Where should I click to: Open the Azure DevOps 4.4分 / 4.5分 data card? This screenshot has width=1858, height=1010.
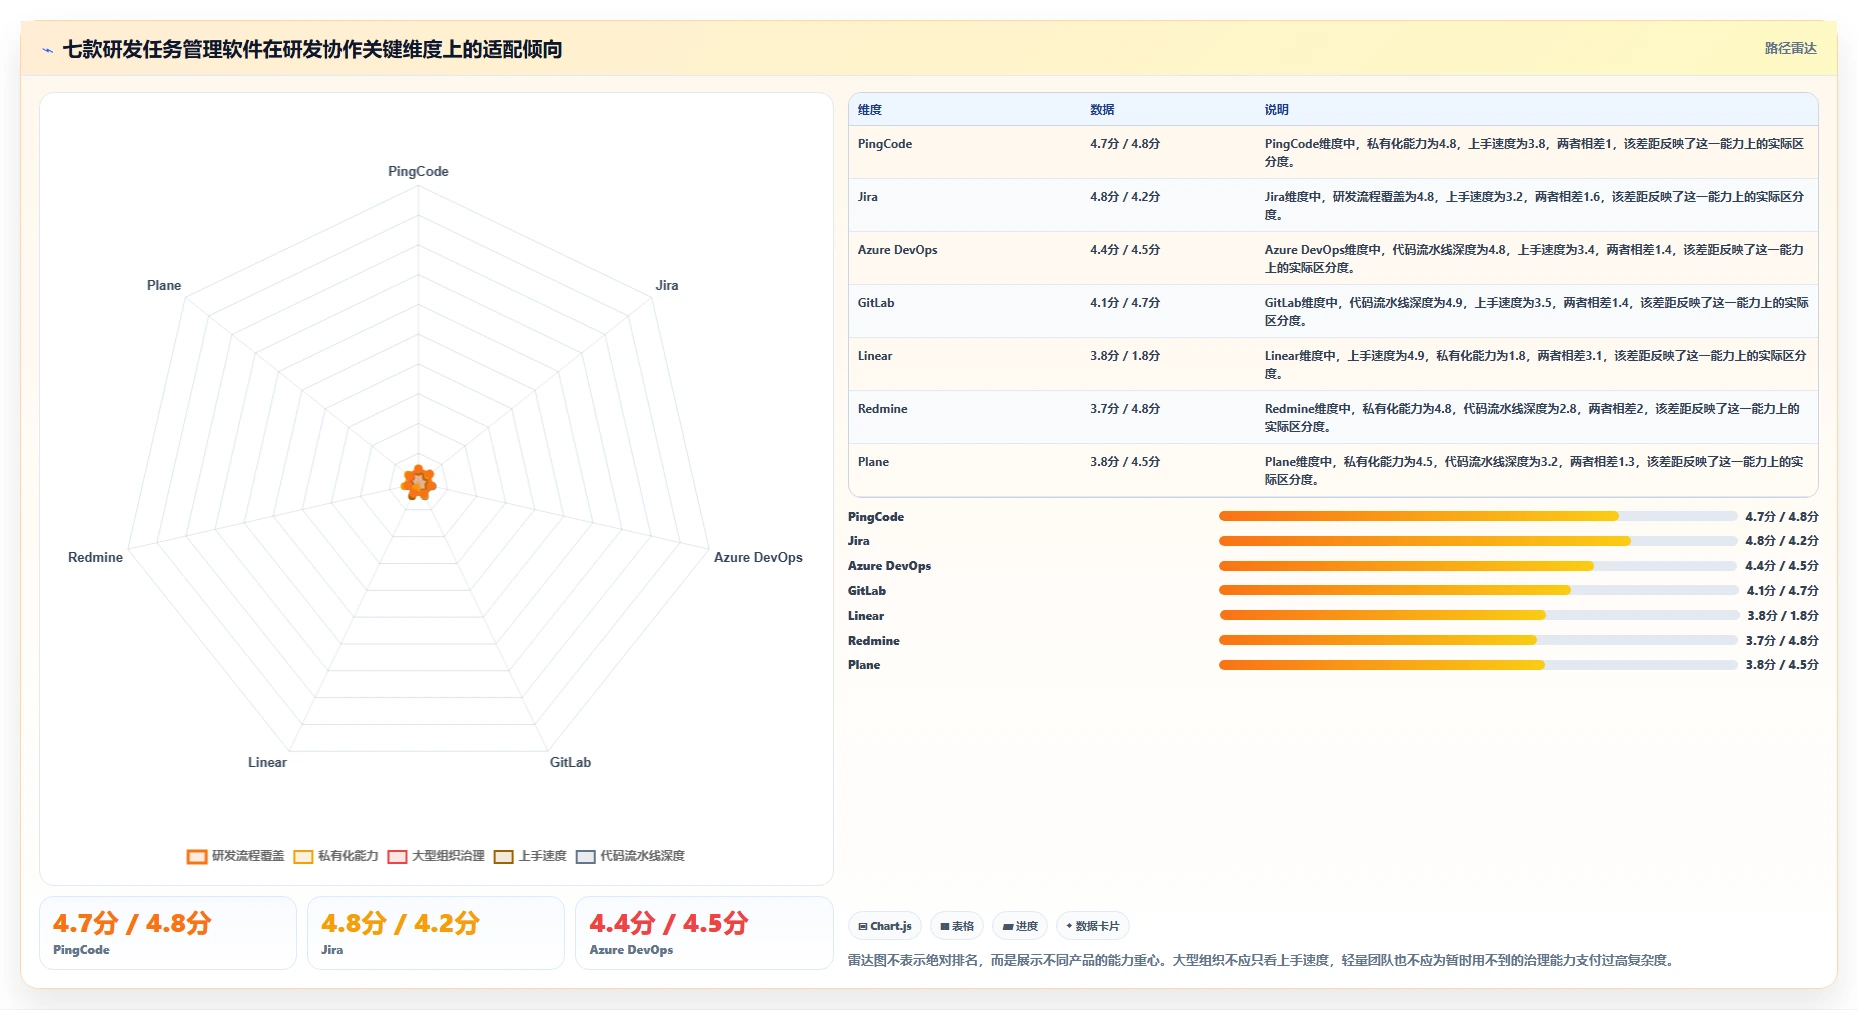coord(704,933)
